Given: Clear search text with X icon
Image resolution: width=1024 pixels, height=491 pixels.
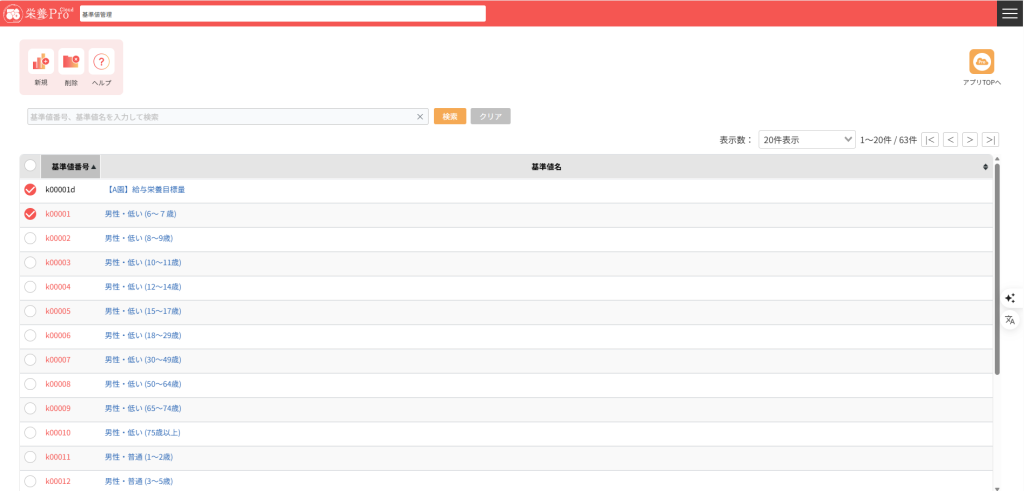Looking at the screenshot, I should [x=420, y=117].
